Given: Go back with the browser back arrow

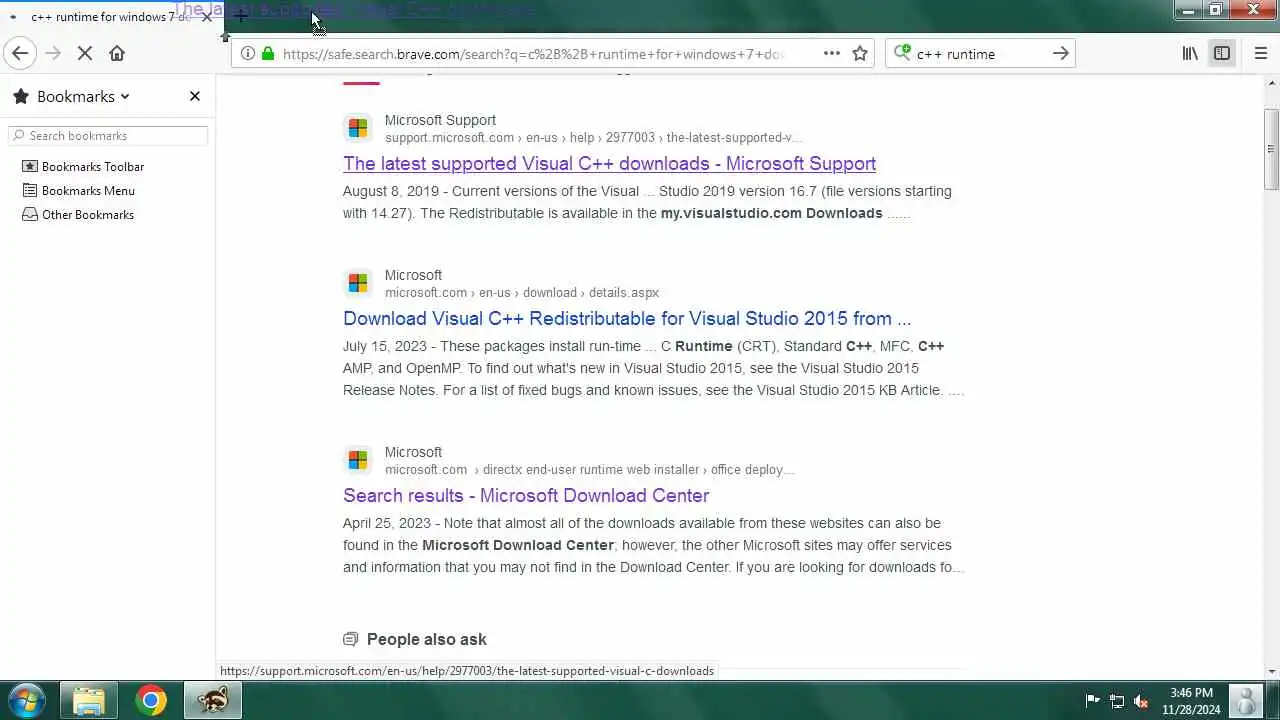Looking at the screenshot, I should click(x=20, y=54).
